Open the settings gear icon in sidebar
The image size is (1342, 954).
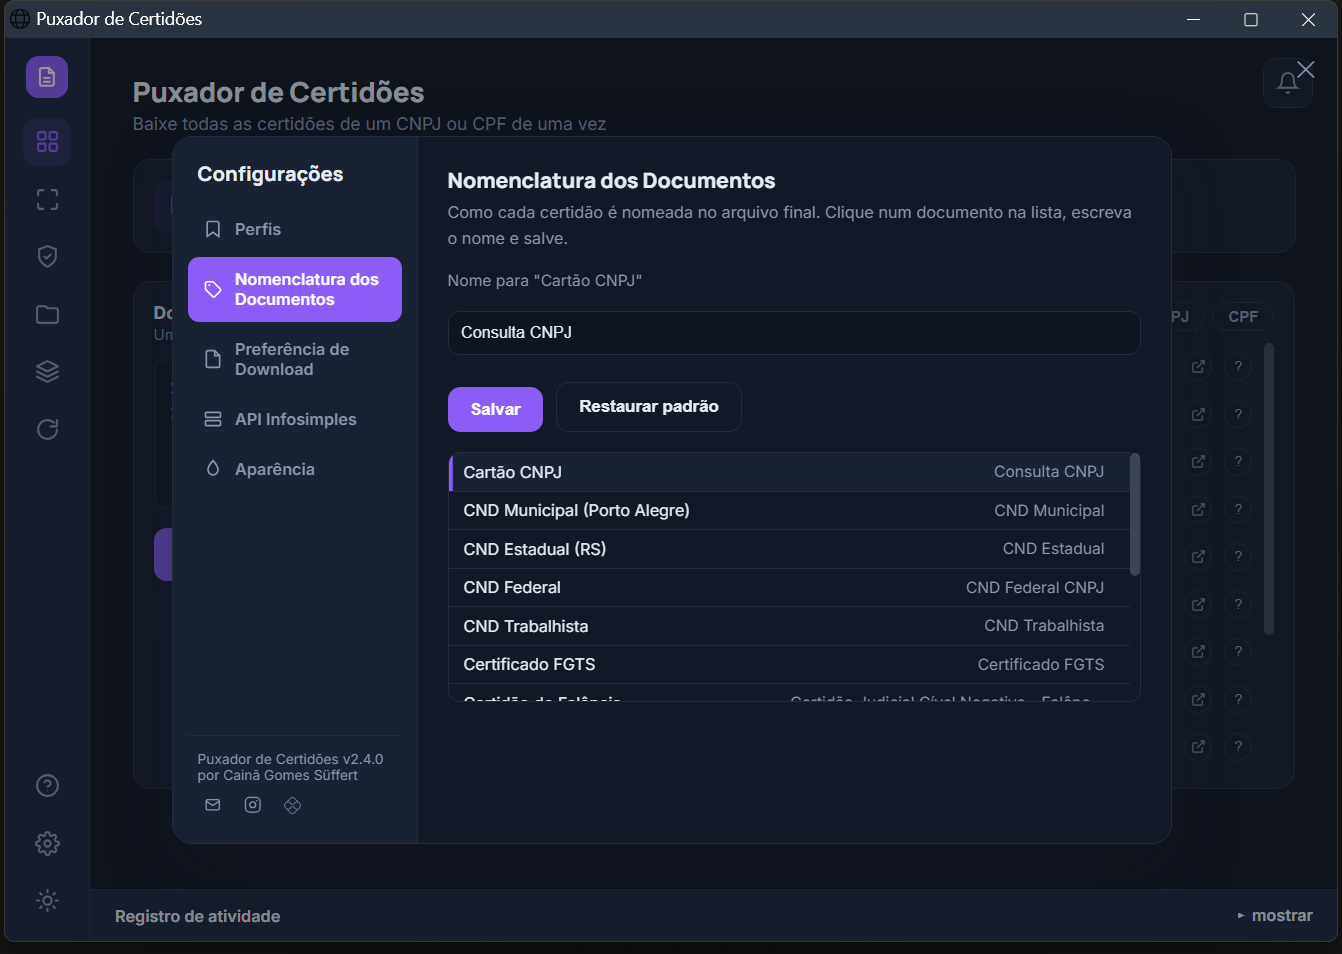pyautogui.click(x=47, y=843)
